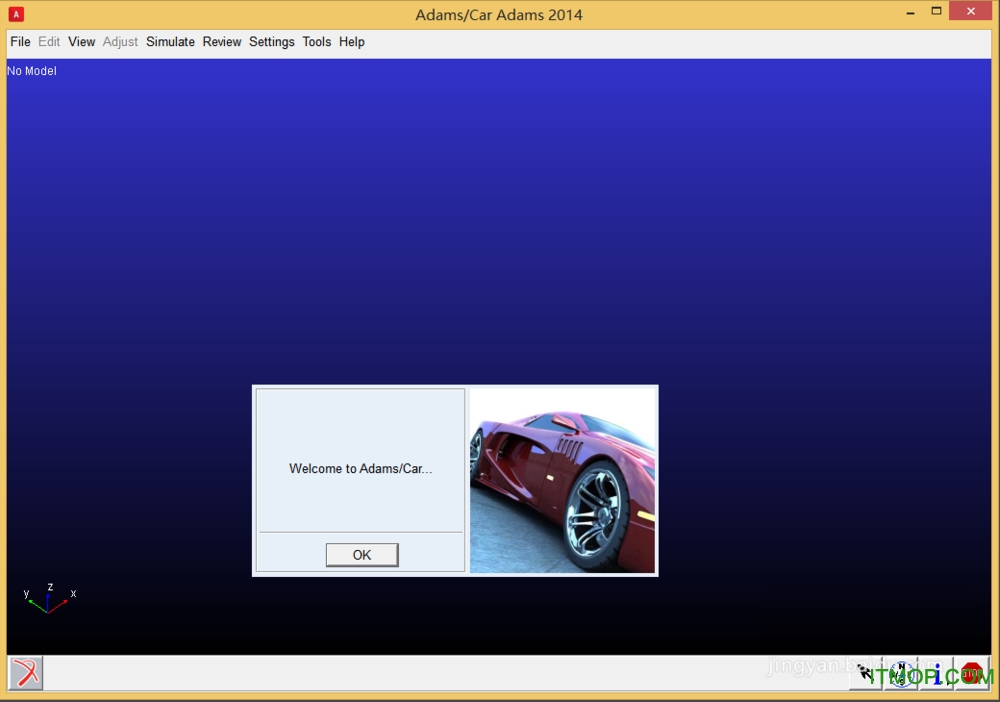Open the Simulate menu
The image size is (1000, 702).
click(170, 41)
